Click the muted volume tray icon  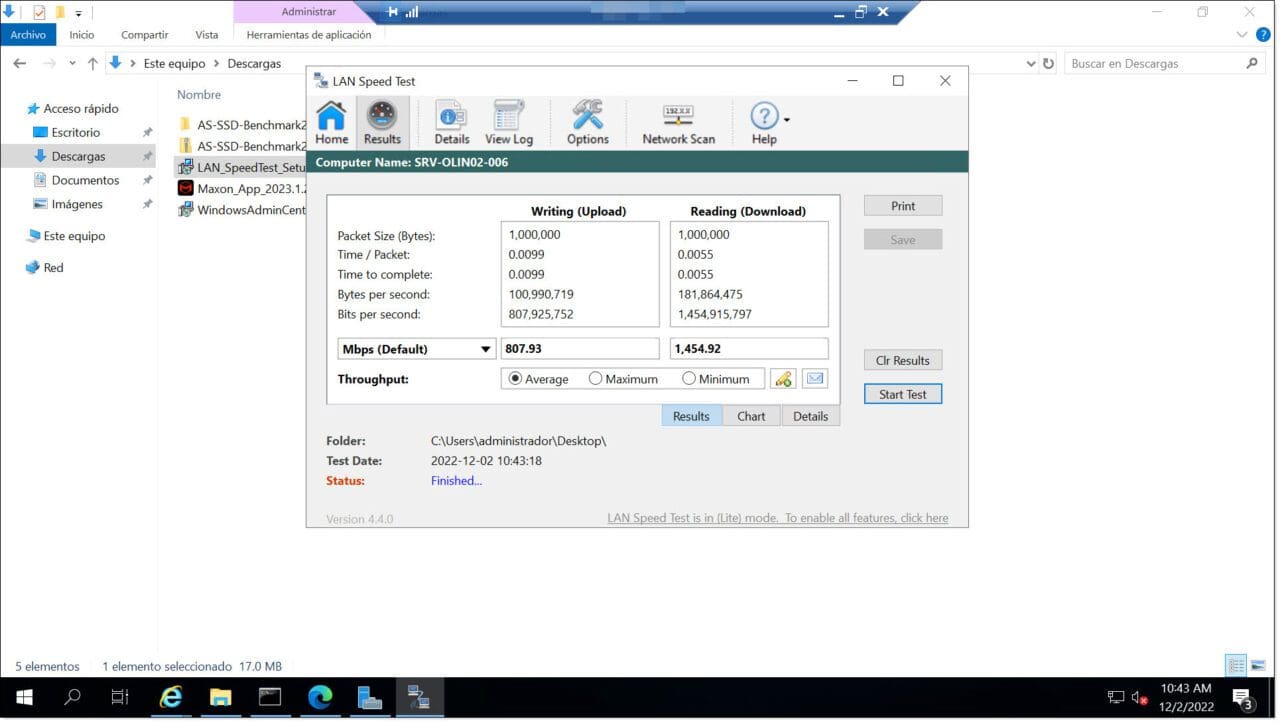[1140, 698]
